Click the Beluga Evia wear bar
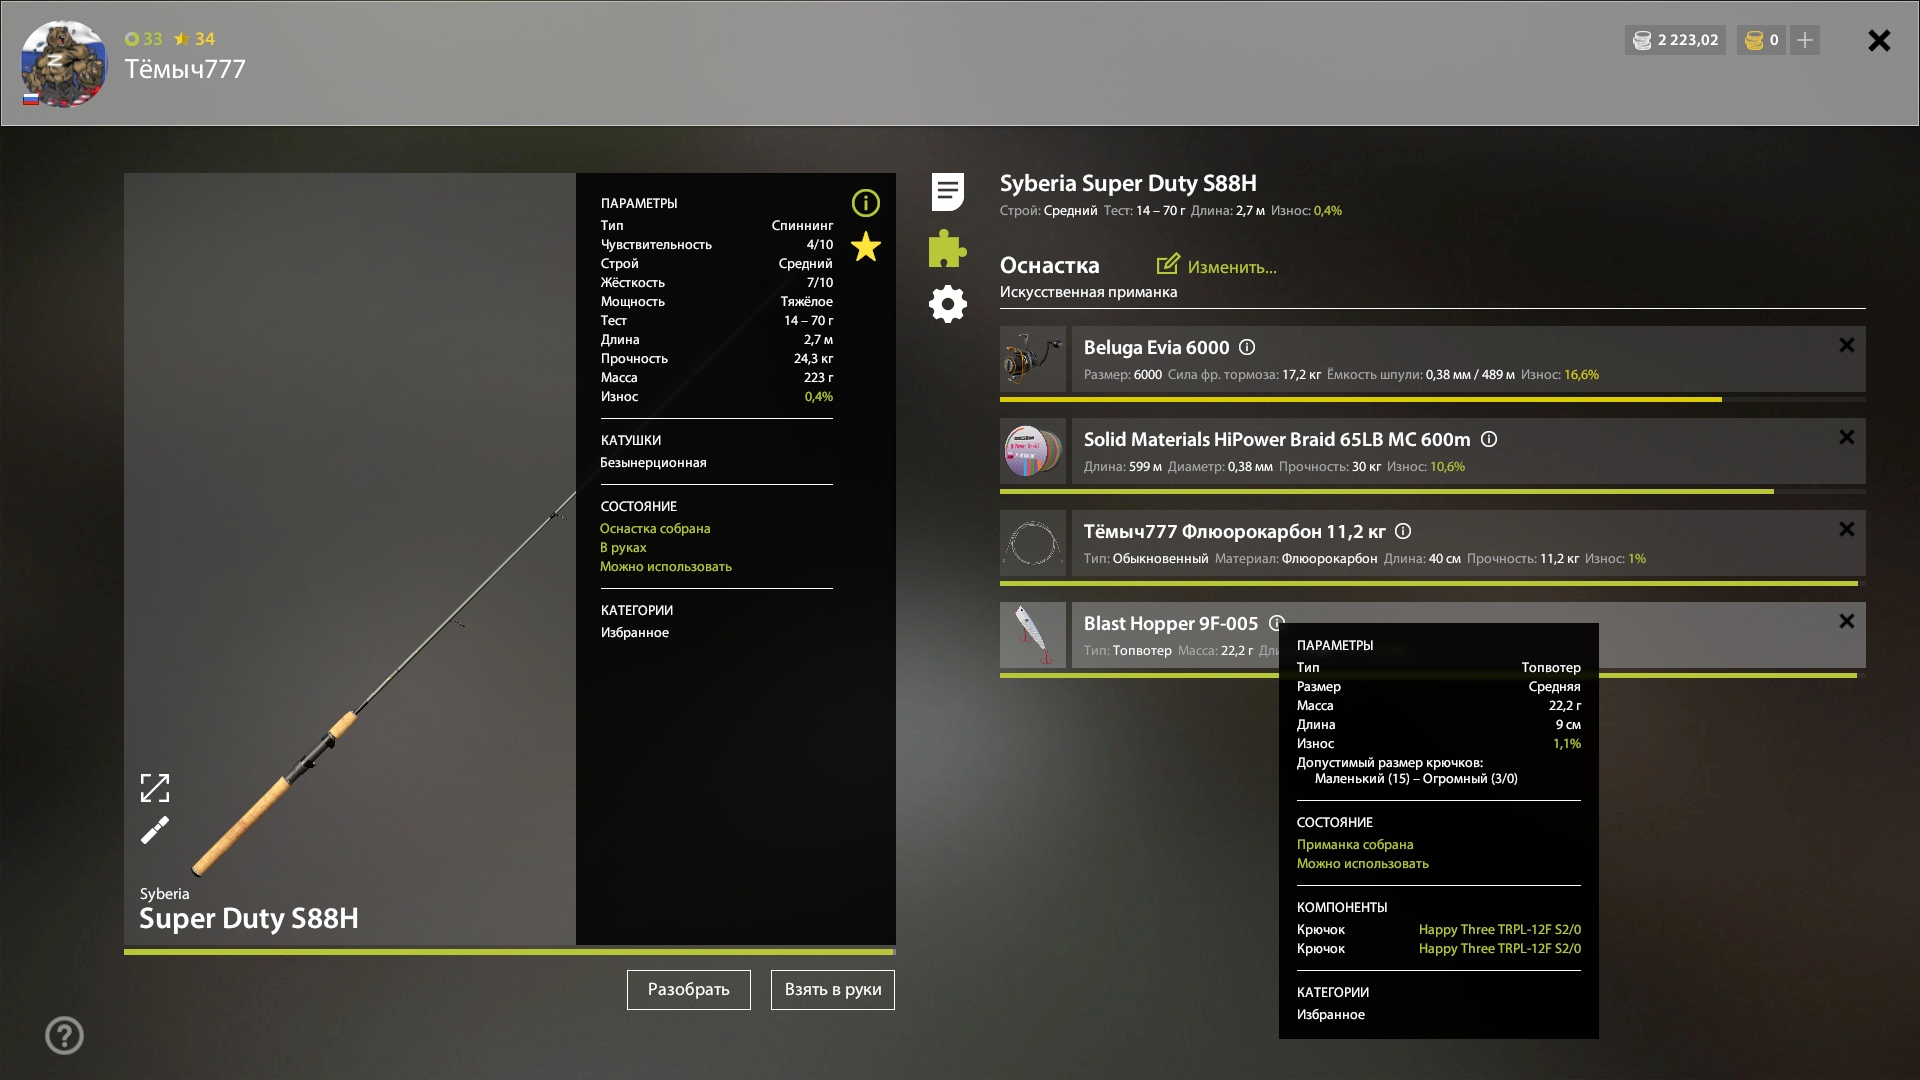The image size is (1920, 1080). (1433, 400)
